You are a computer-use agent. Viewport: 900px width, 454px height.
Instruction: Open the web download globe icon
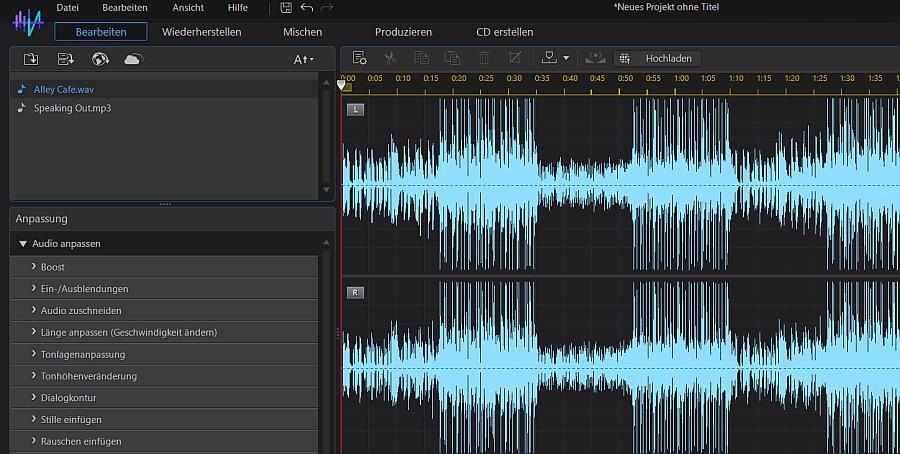coord(99,59)
